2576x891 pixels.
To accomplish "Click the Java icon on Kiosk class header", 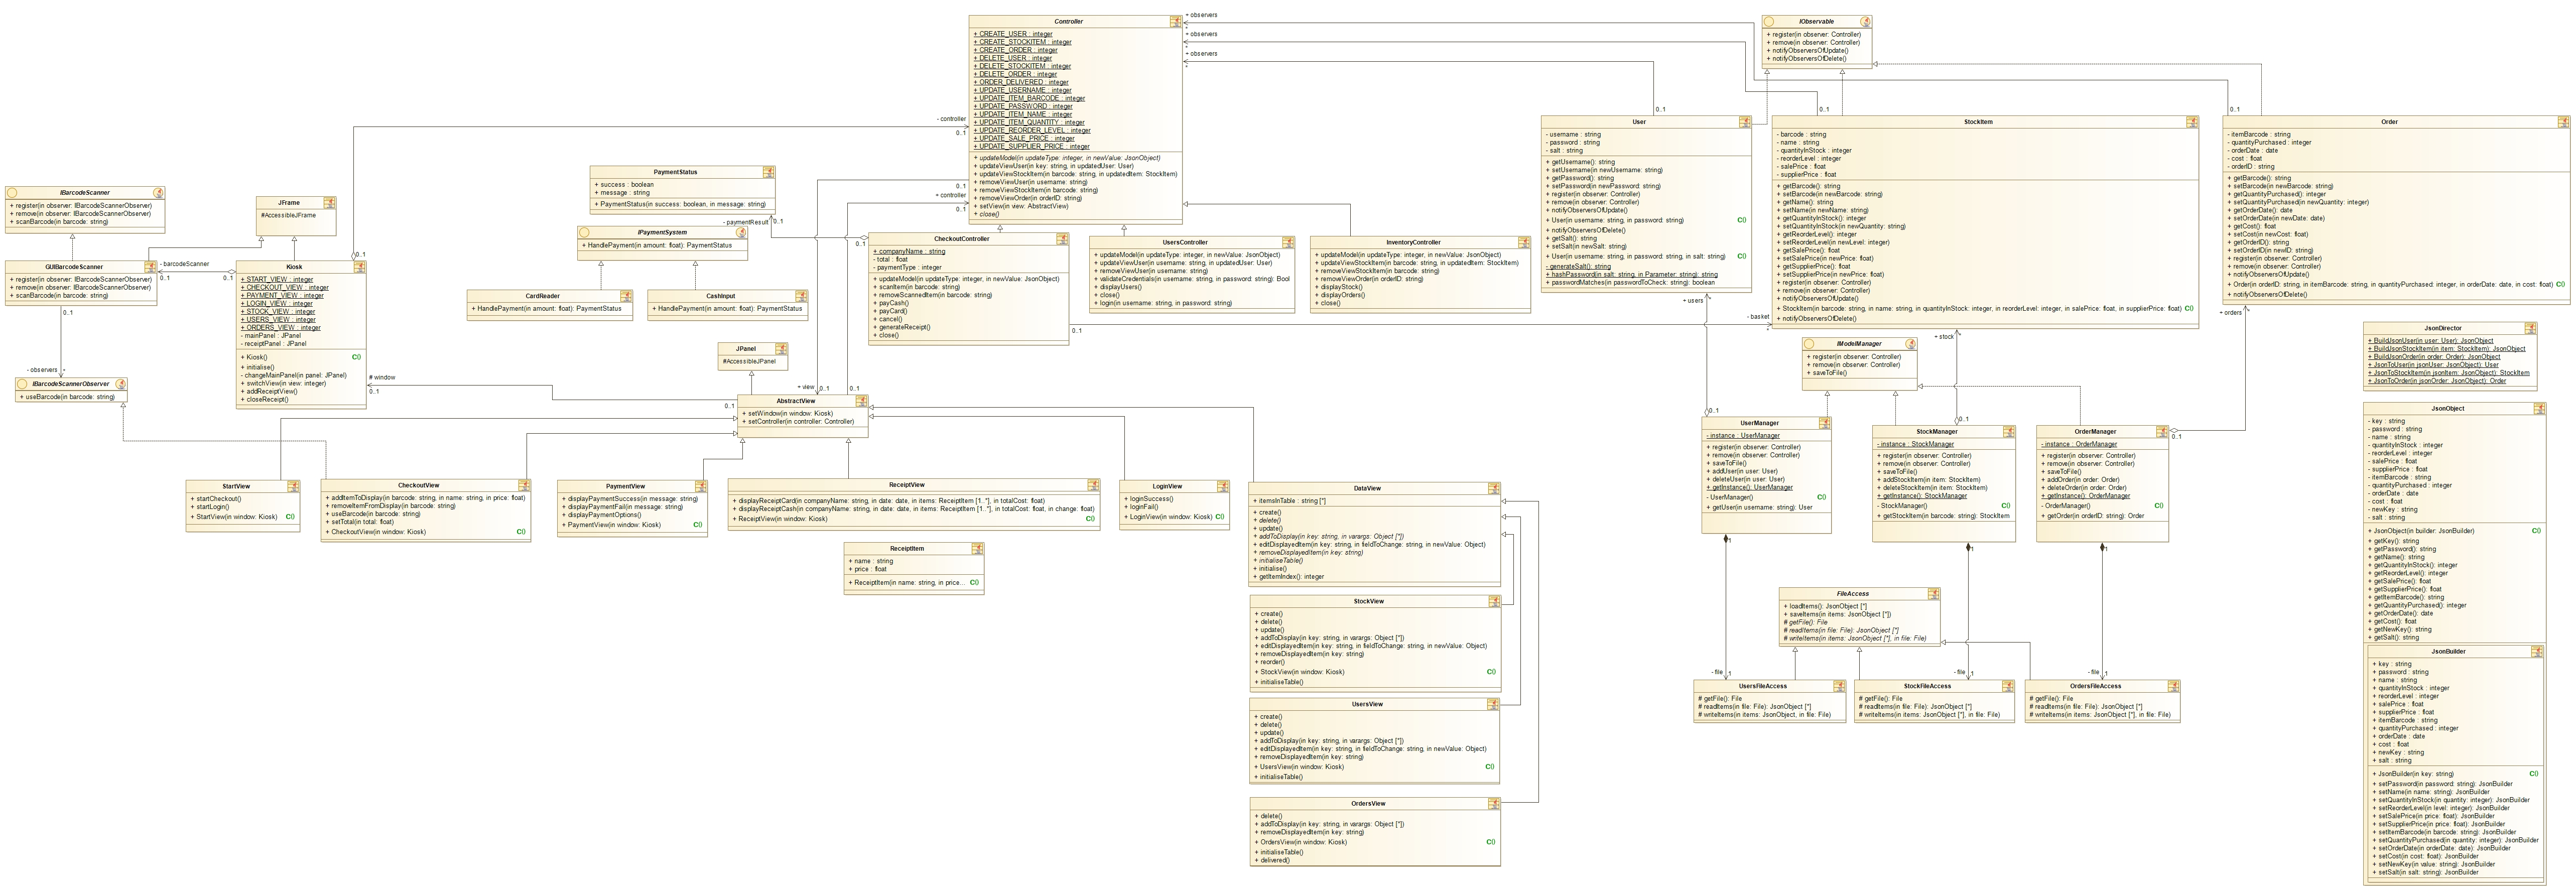I will (359, 267).
